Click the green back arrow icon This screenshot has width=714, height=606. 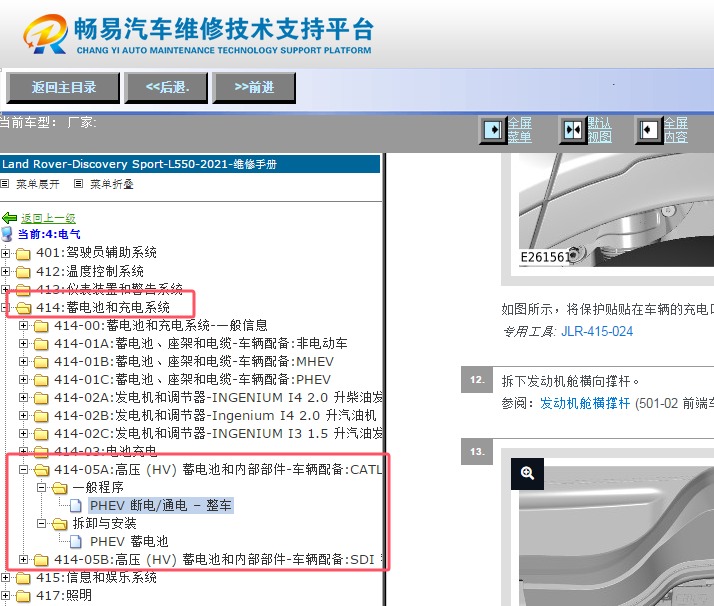10,218
